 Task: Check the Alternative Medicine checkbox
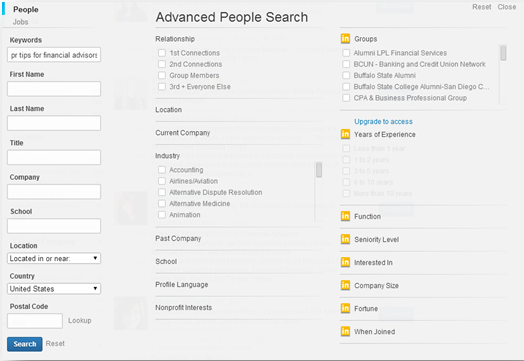click(x=162, y=203)
